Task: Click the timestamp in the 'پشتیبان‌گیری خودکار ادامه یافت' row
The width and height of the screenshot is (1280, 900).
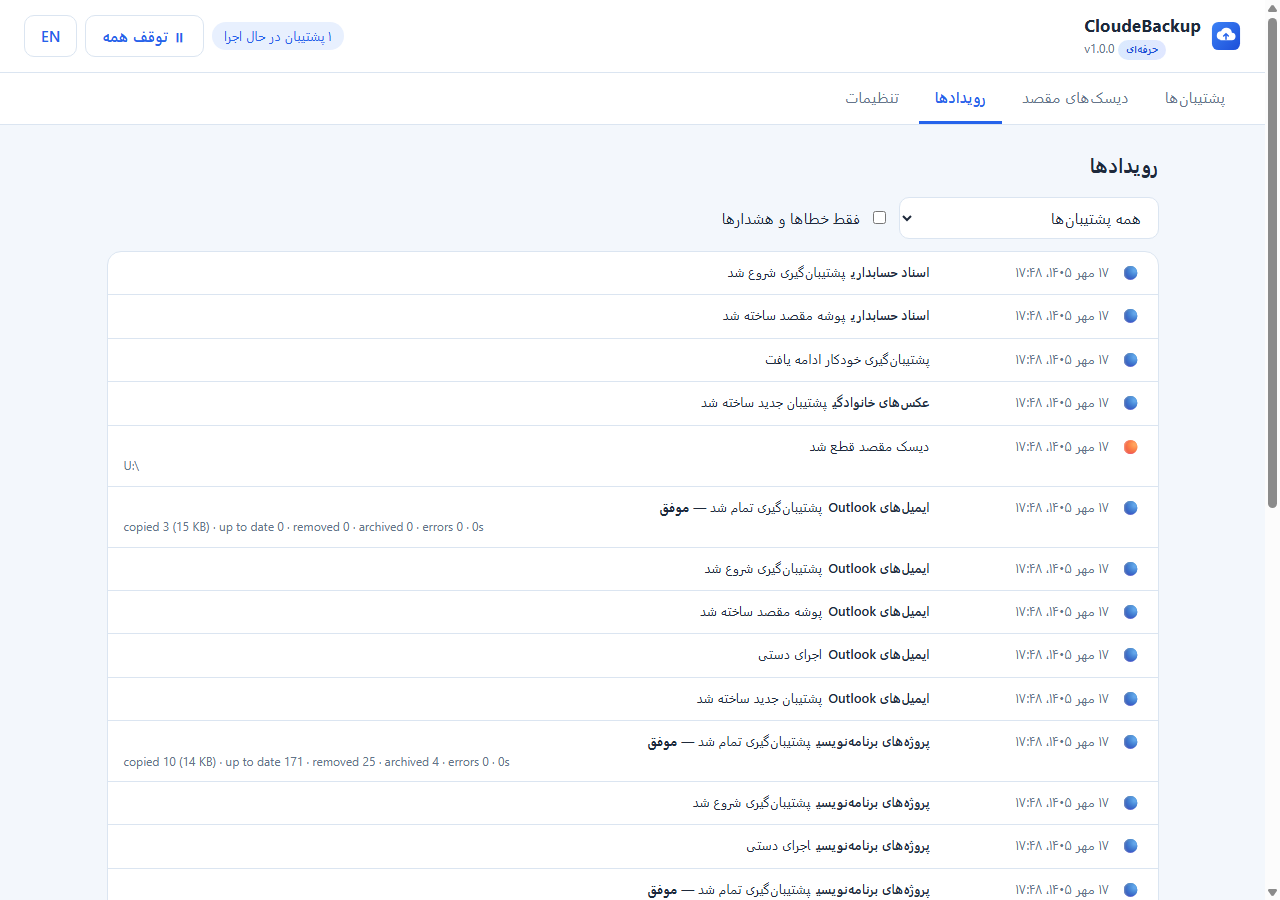Action: point(1062,360)
